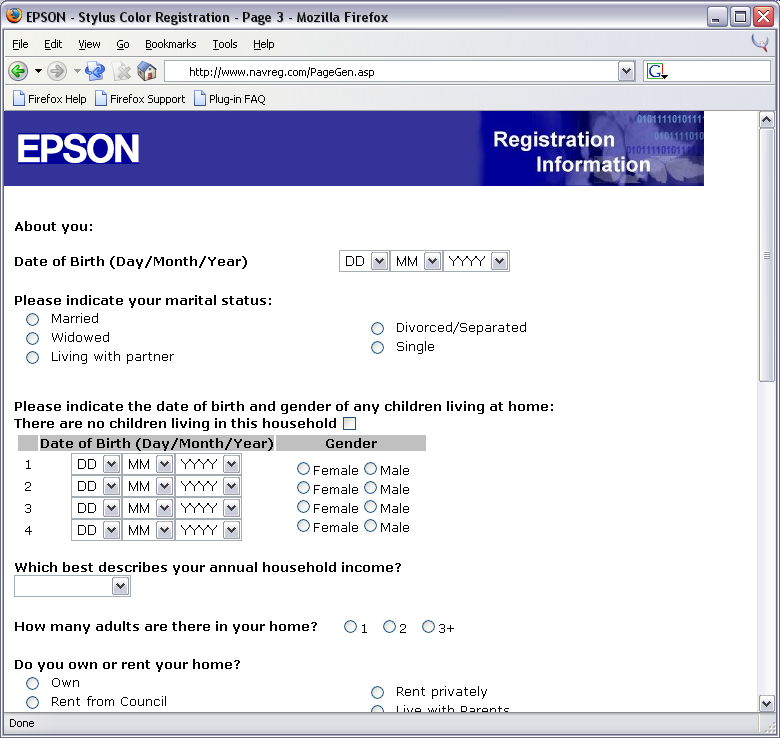Go to the Home page icon

pyautogui.click(x=147, y=71)
